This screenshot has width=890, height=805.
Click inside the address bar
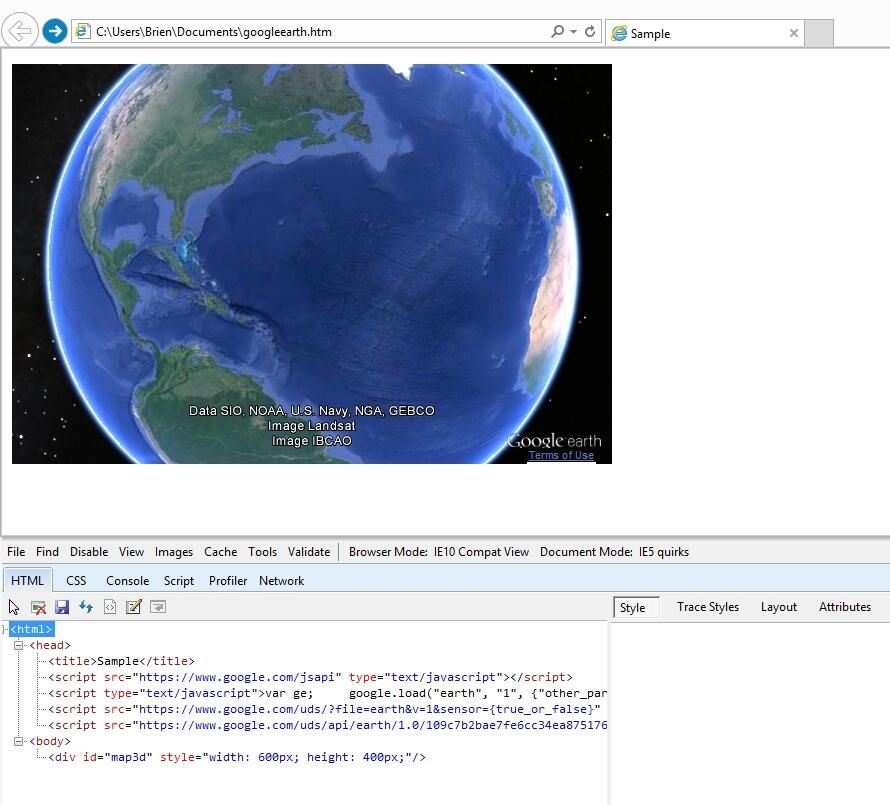[300, 30]
